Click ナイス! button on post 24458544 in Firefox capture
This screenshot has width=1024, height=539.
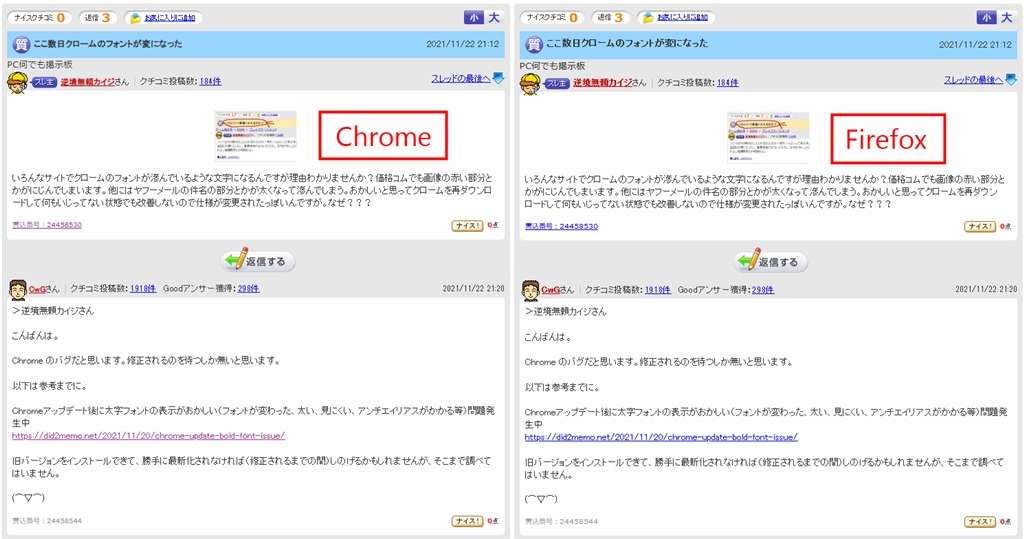click(x=980, y=522)
